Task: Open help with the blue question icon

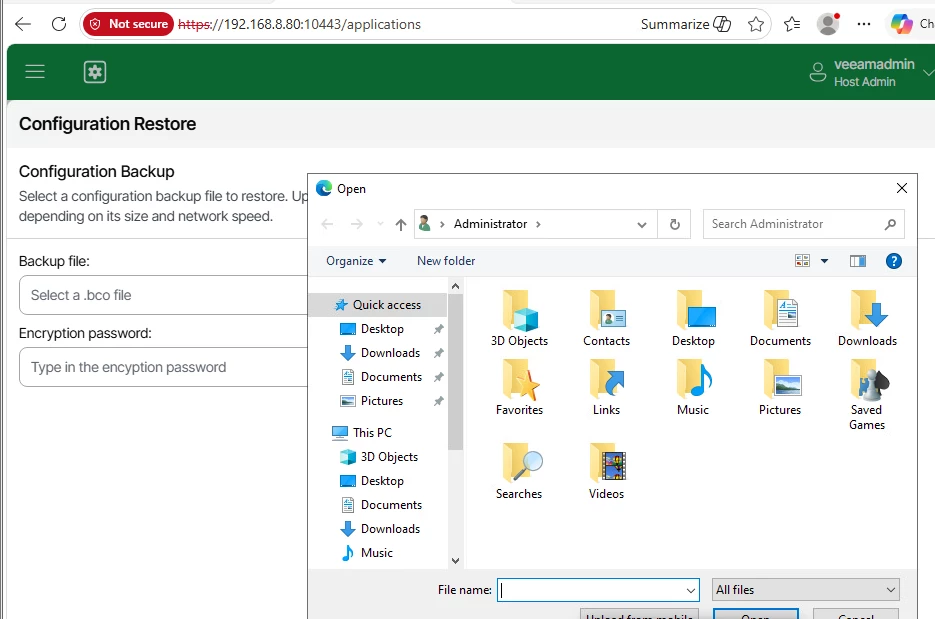Action: (x=894, y=261)
